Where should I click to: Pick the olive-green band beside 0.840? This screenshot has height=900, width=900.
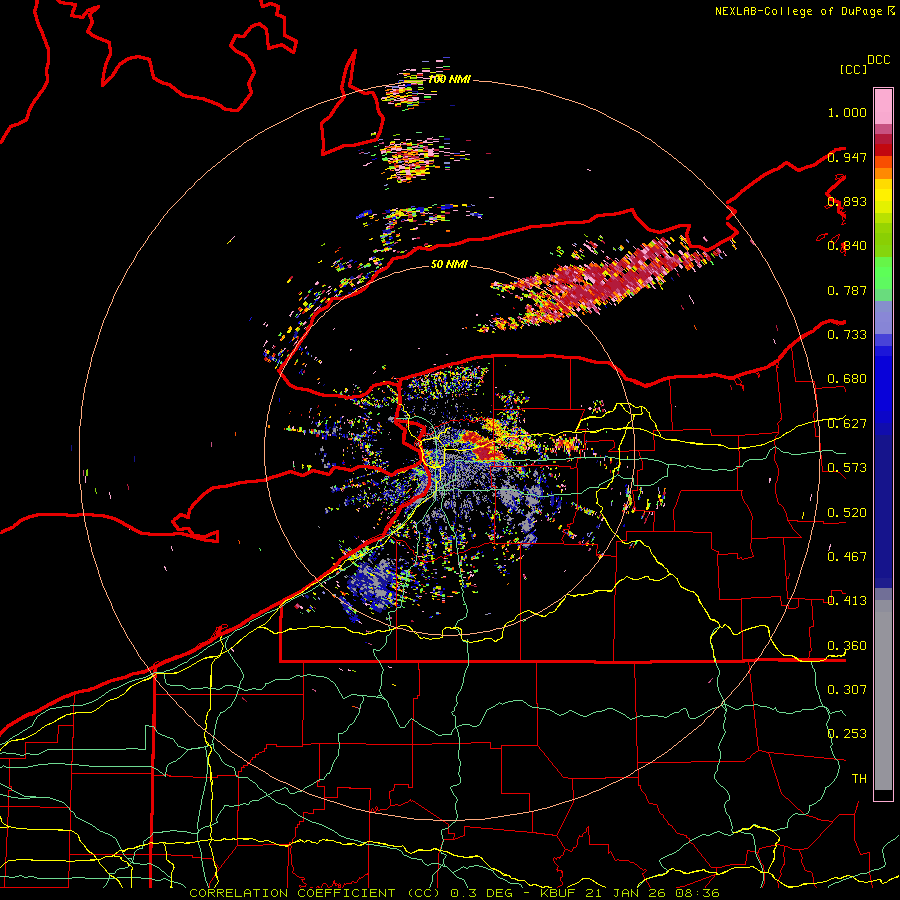click(883, 241)
